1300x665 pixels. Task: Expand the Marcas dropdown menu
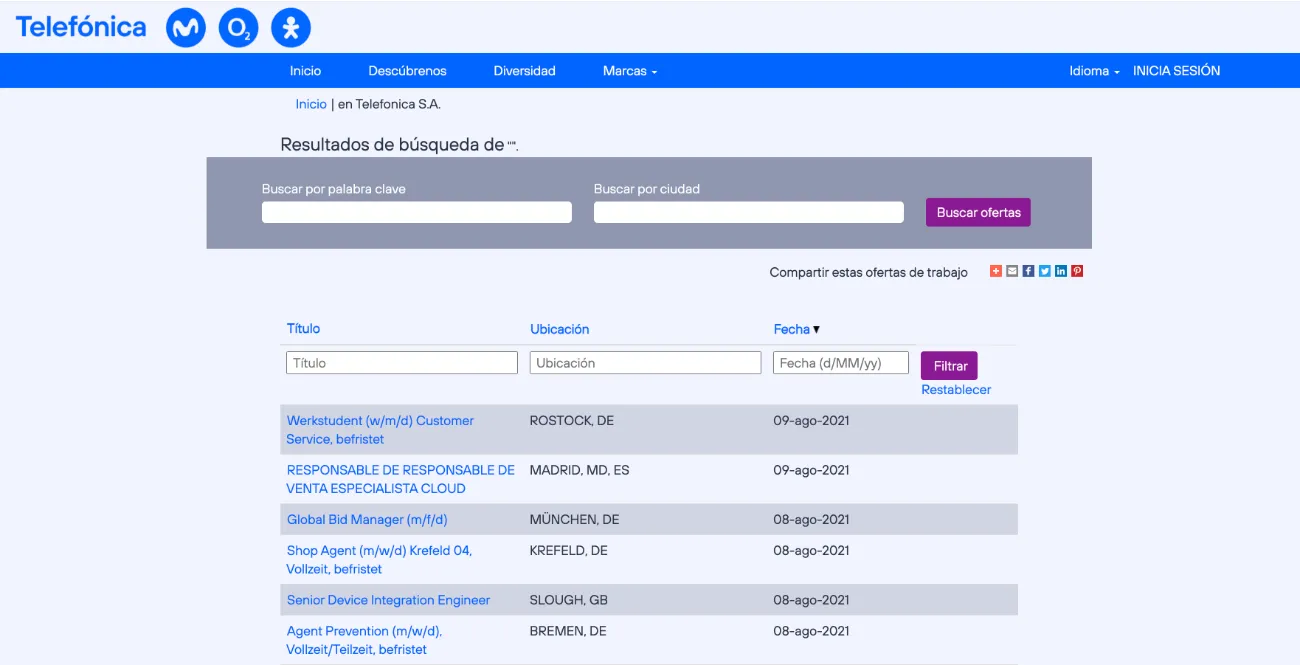(630, 71)
